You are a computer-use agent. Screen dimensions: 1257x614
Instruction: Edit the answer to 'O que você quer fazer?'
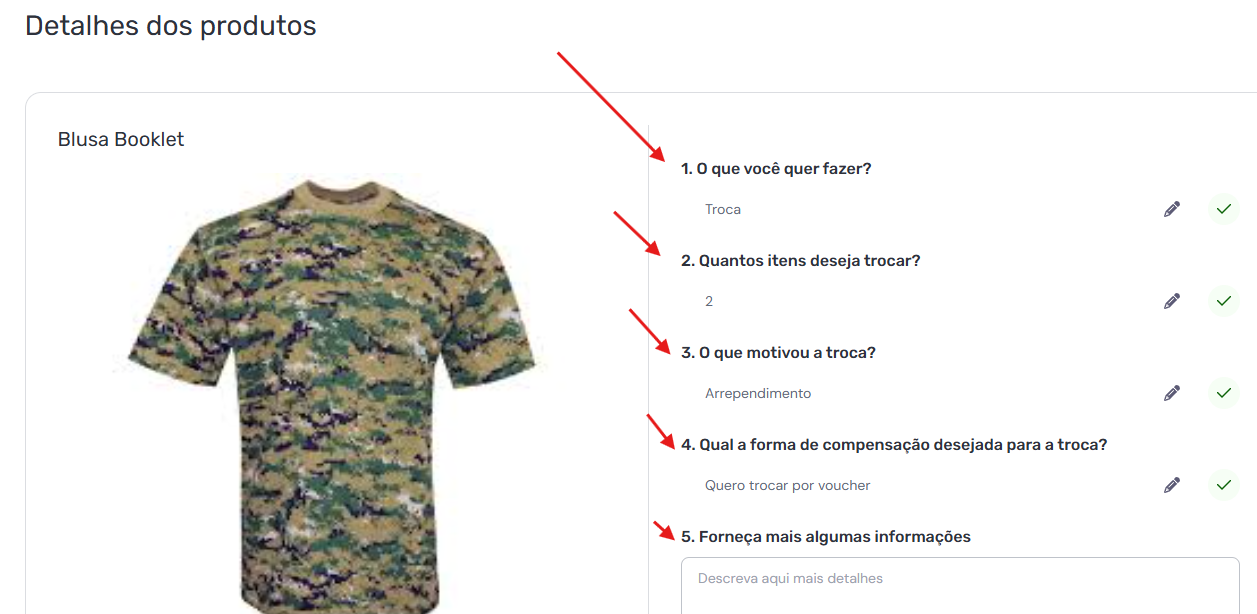(1172, 209)
